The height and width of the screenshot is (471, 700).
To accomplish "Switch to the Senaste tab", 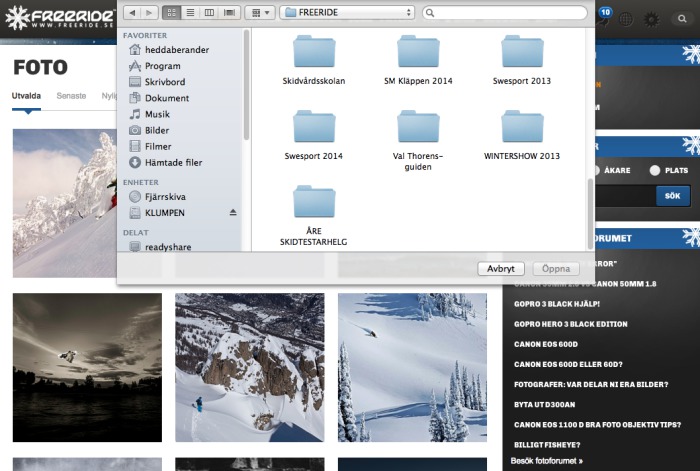I will coord(71,94).
